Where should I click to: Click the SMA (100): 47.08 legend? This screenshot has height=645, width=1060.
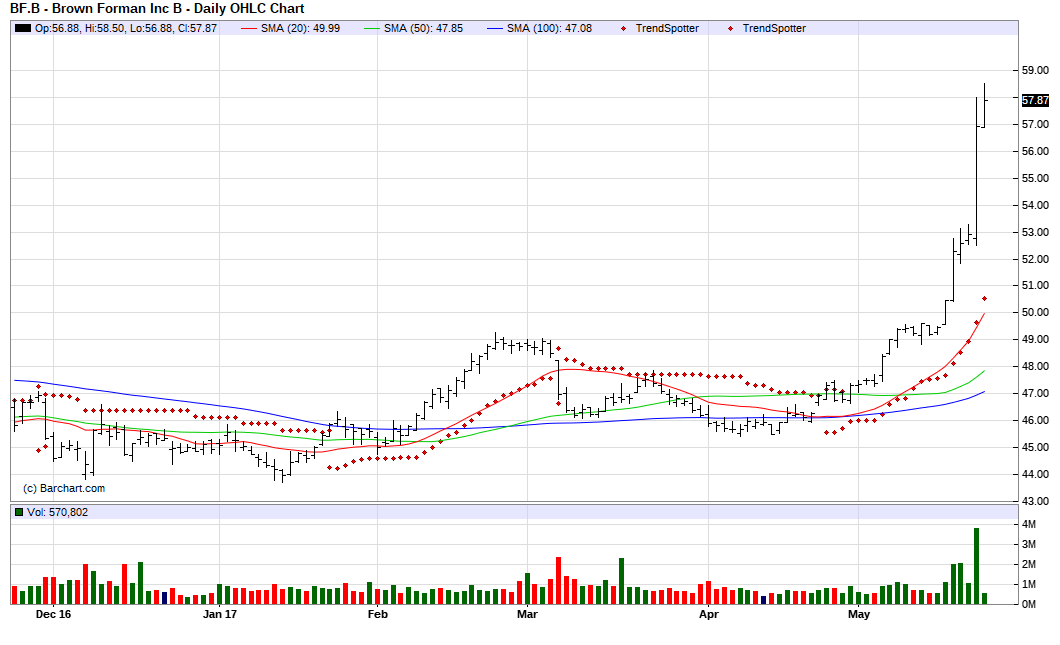coord(539,28)
